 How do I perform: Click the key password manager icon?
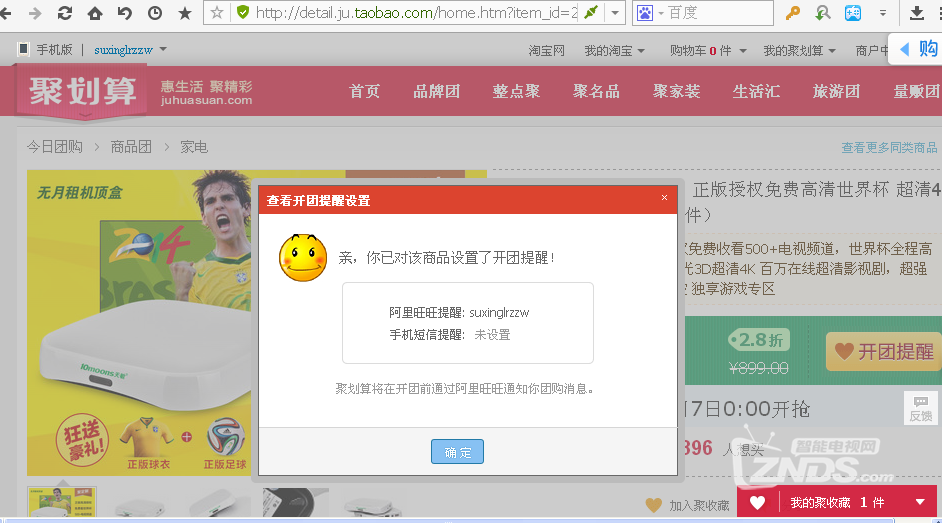[x=793, y=14]
